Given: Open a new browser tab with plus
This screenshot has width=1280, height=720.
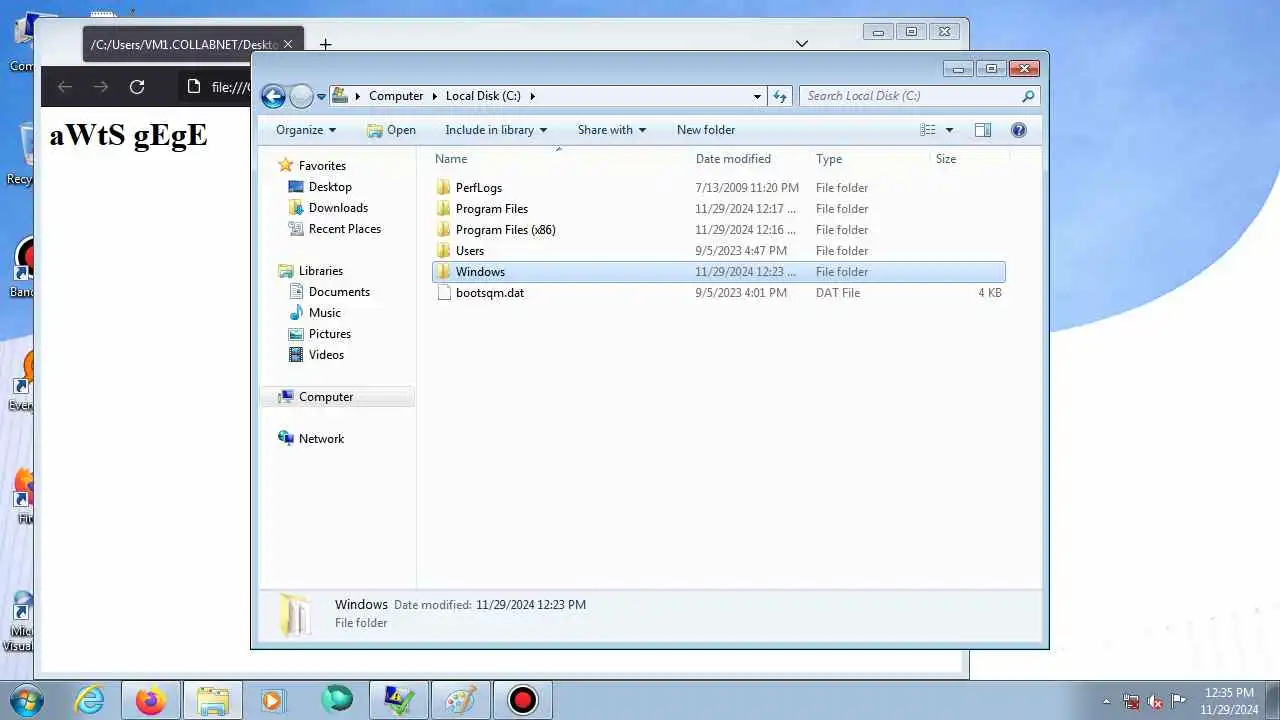Looking at the screenshot, I should [325, 44].
